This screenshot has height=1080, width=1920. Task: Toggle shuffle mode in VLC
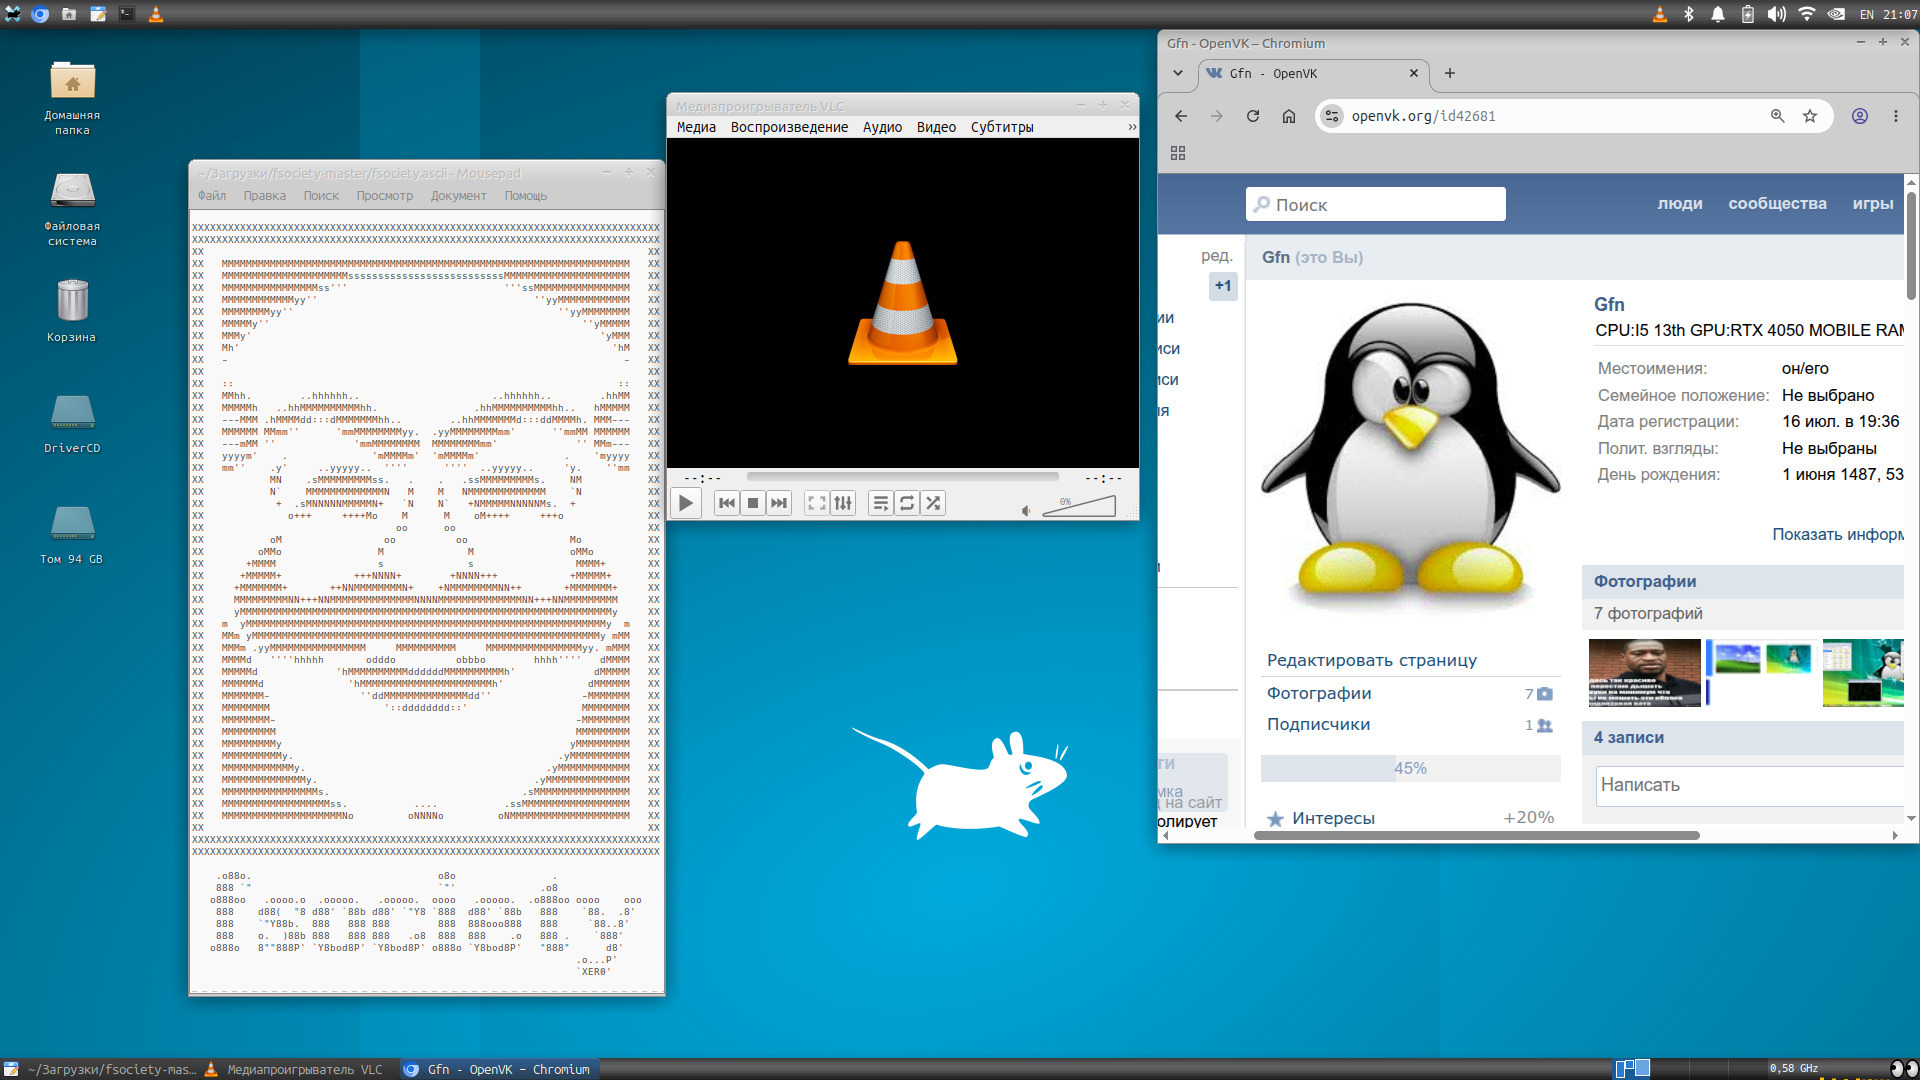(x=933, y=503)
